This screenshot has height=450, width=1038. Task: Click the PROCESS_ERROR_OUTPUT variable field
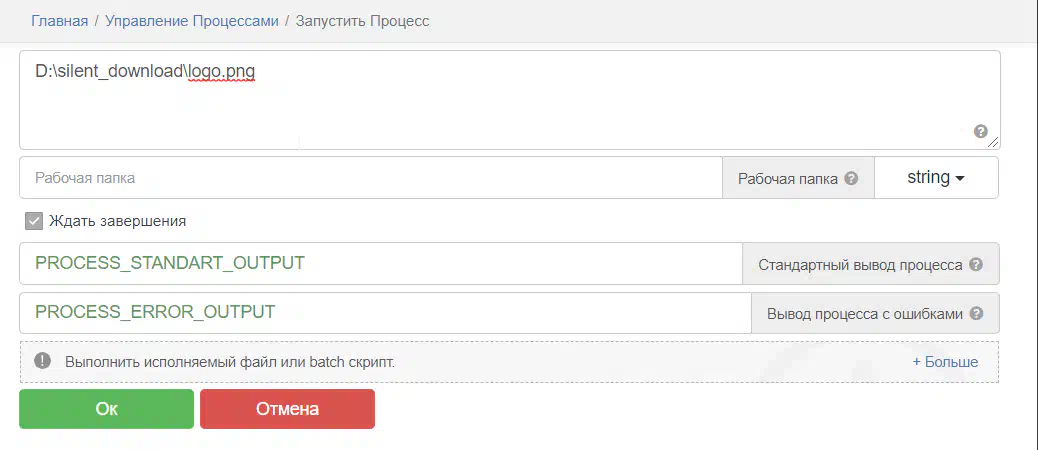click(385, 312)
